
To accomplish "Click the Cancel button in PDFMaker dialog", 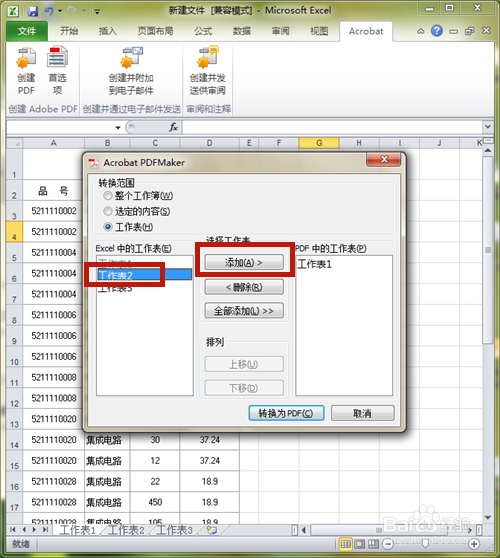I will coord(362,413).
